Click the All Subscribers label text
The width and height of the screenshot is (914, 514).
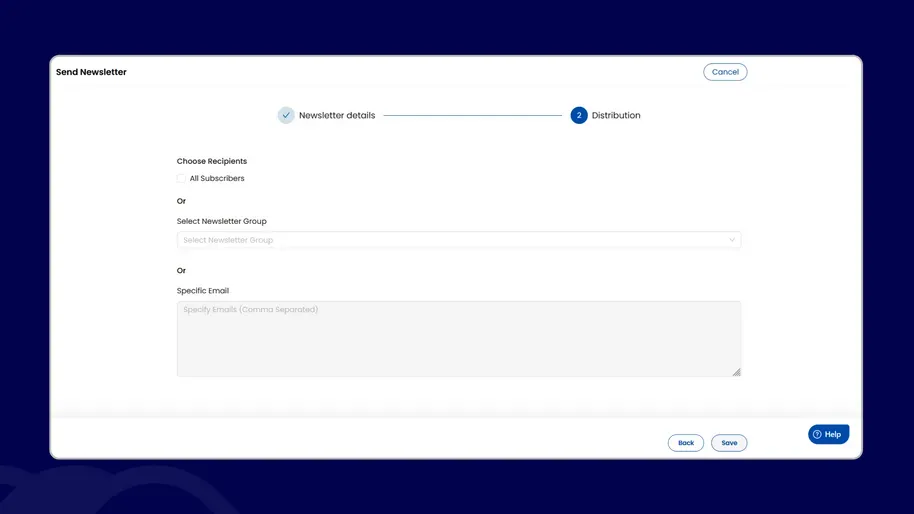pos(217,179)
